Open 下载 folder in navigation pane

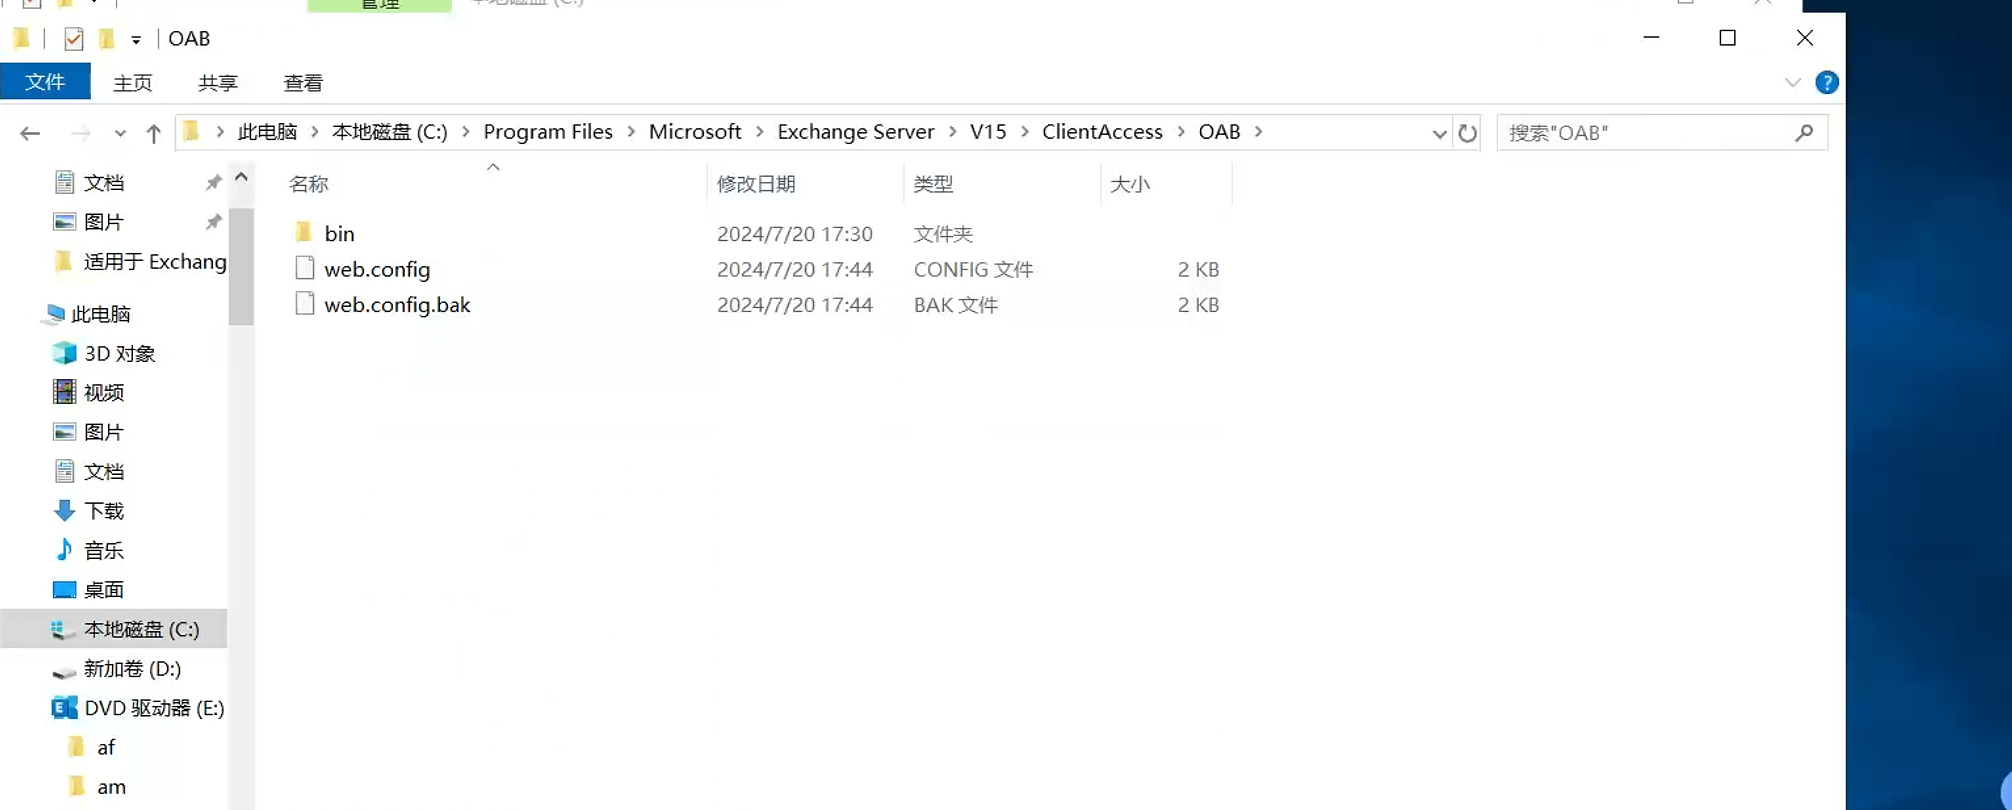tap(103, 511)
